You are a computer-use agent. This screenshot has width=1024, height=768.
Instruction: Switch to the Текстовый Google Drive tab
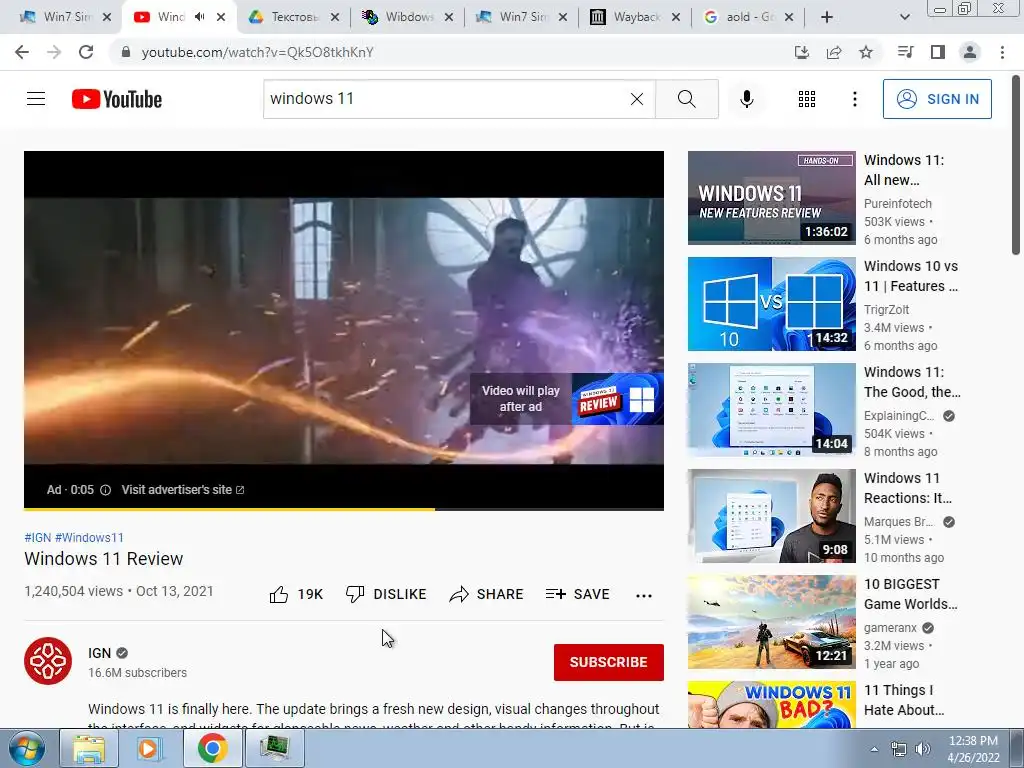click(295, 17)
